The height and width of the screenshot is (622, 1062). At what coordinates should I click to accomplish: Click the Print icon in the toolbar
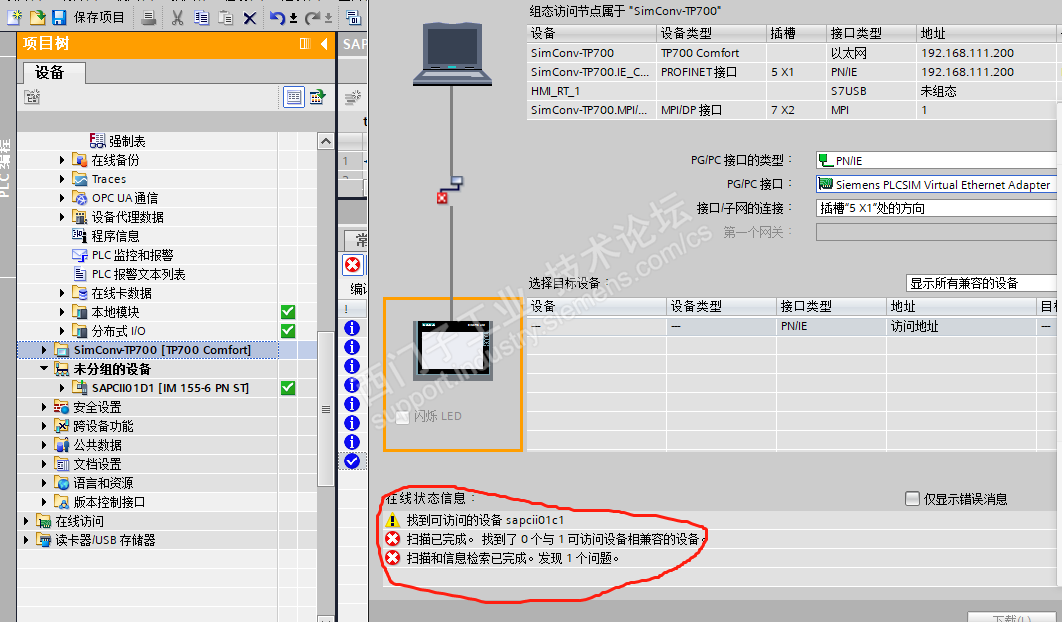(148, 18)
